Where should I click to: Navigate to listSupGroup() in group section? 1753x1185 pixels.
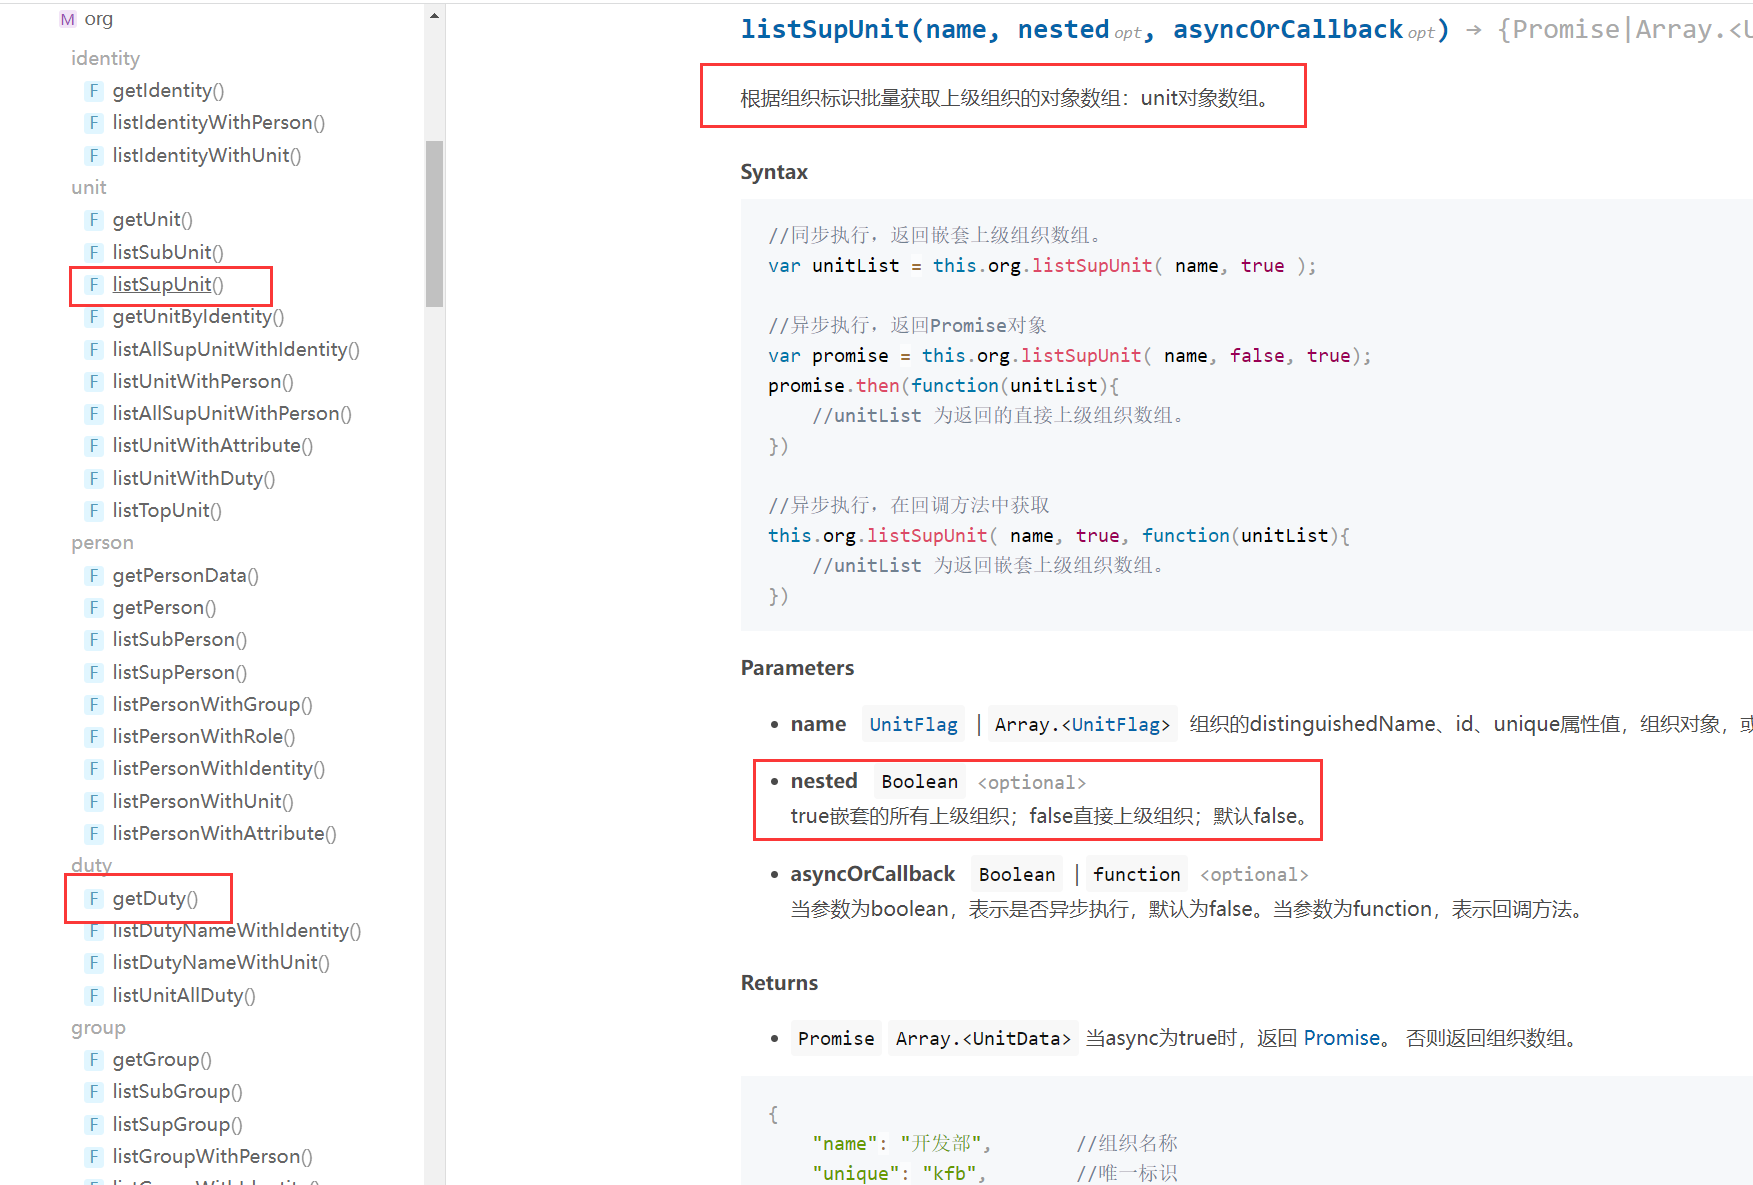[x=177, y=1124]
